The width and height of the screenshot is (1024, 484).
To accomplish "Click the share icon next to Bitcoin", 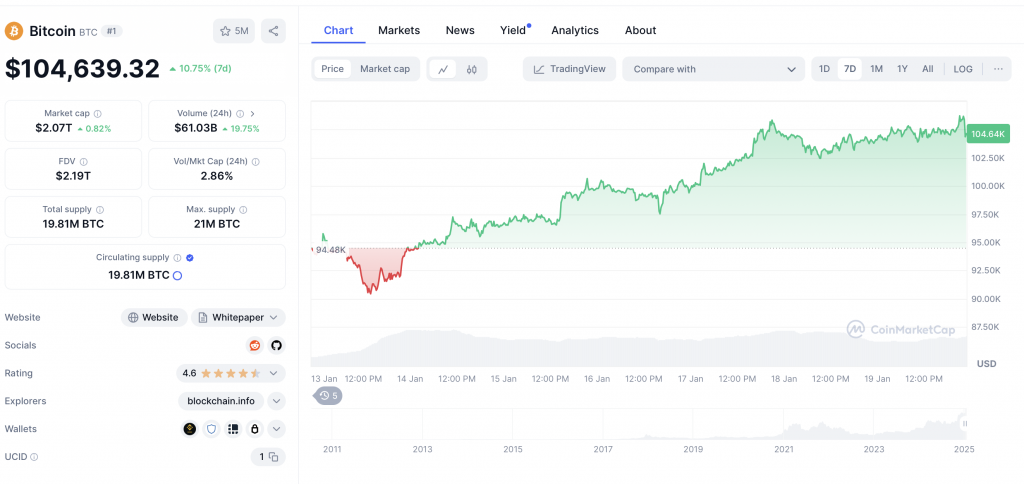I will click(273, 31).
